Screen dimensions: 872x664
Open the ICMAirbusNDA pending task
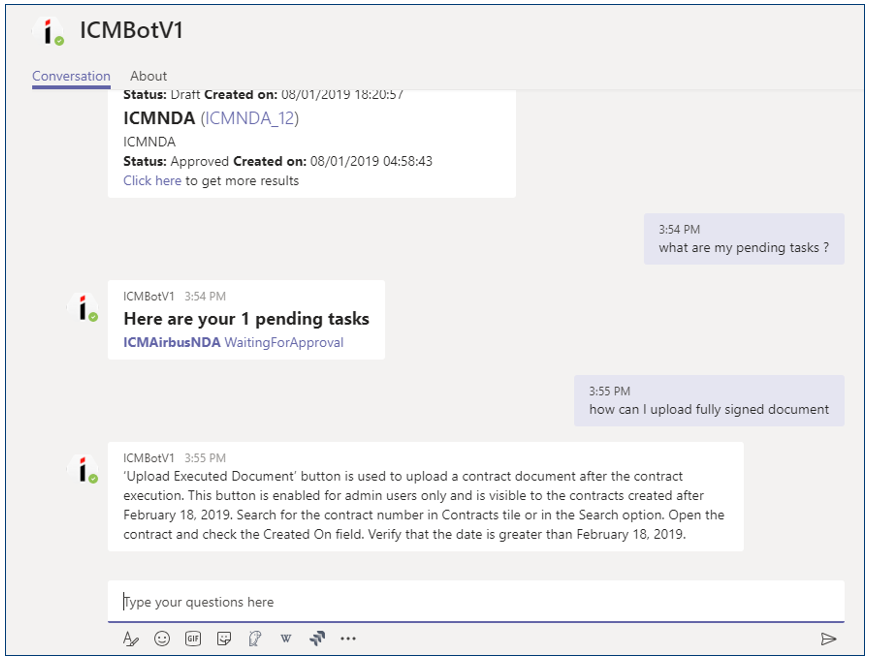click(171, 342)
